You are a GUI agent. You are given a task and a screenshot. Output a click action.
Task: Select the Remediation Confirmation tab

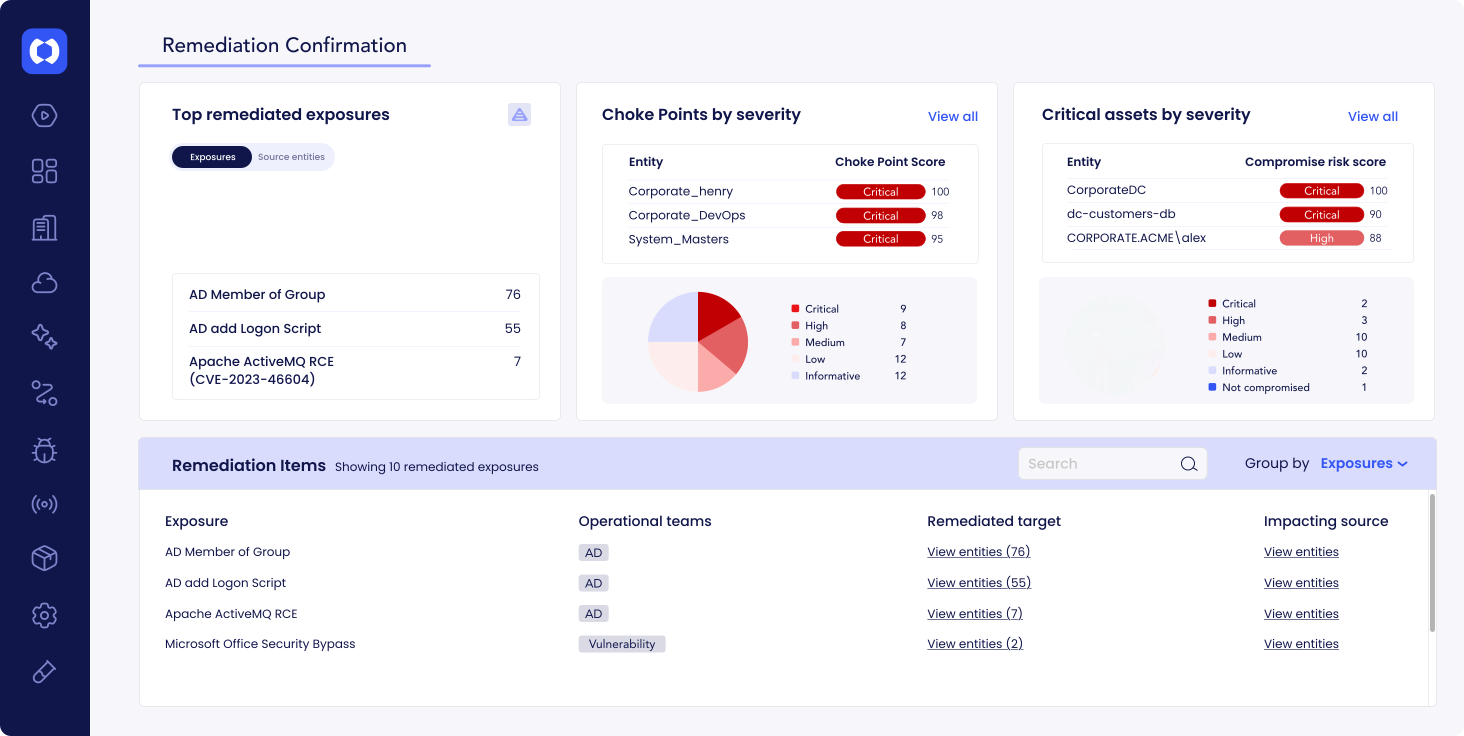[284, 46]
